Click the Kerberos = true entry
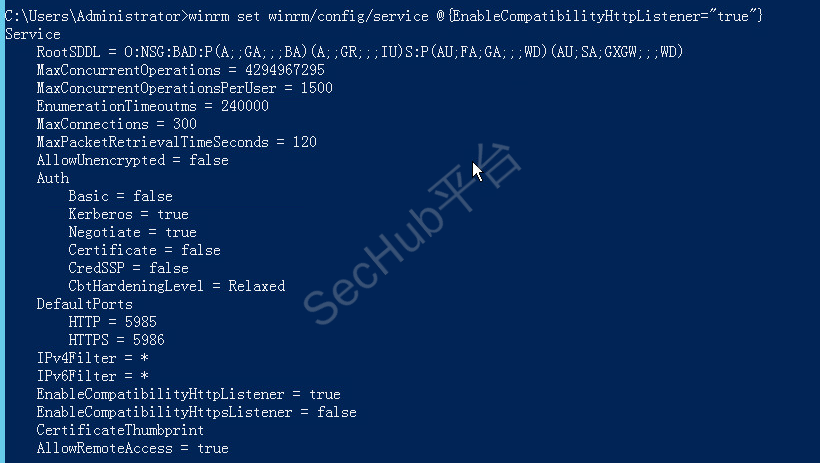Screen dimensions: 820x463 (x=129, y=214)
